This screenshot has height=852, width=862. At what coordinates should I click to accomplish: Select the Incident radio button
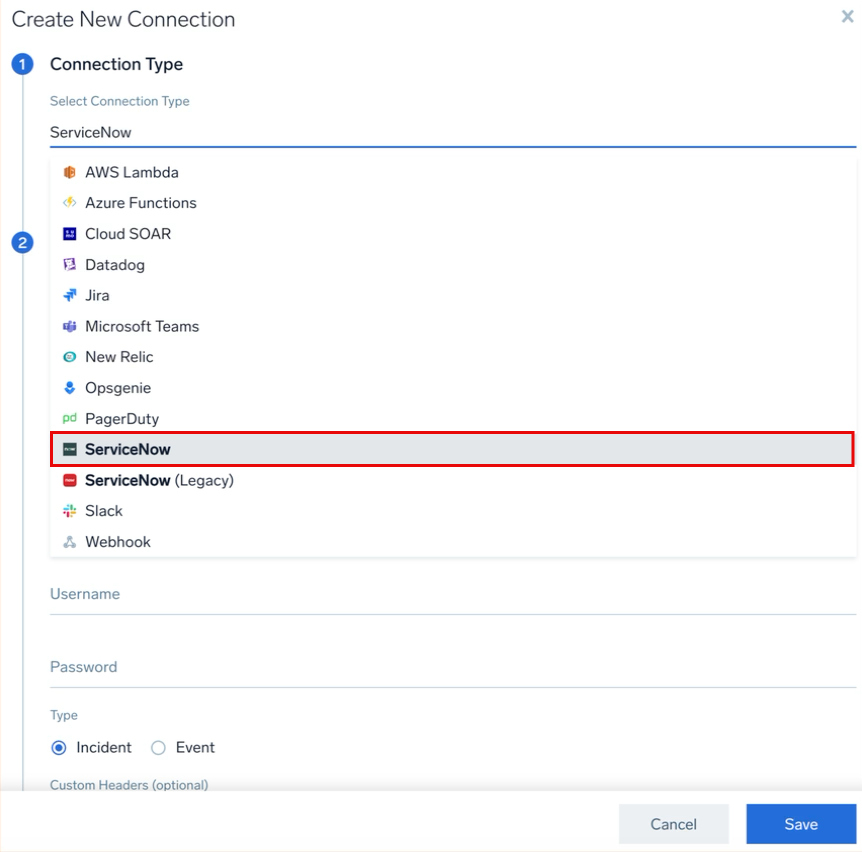click(x=59, y=748)
